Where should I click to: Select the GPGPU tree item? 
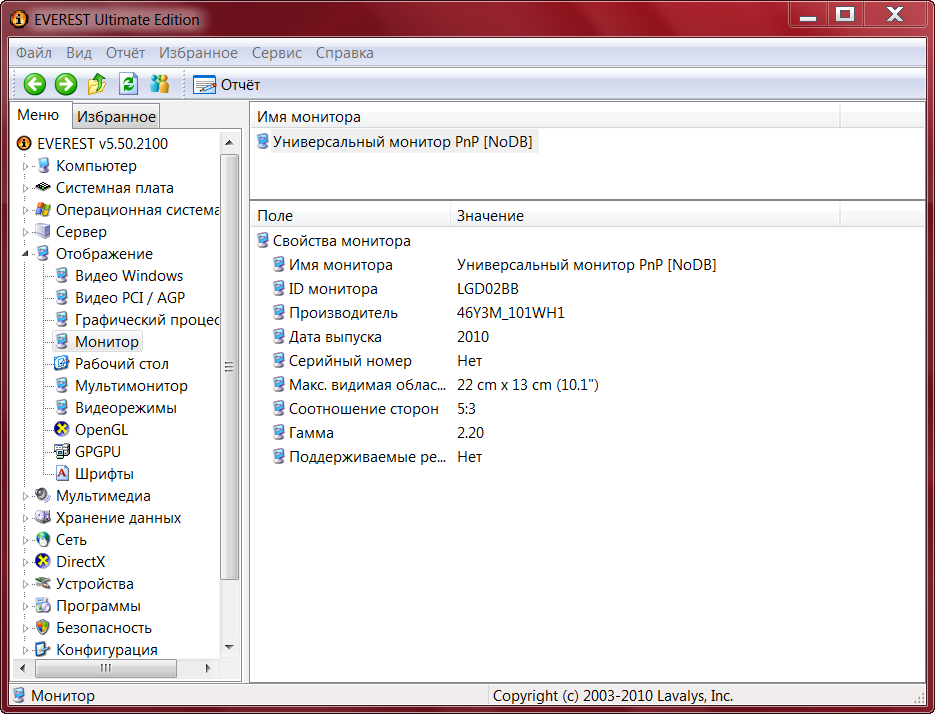97,452
